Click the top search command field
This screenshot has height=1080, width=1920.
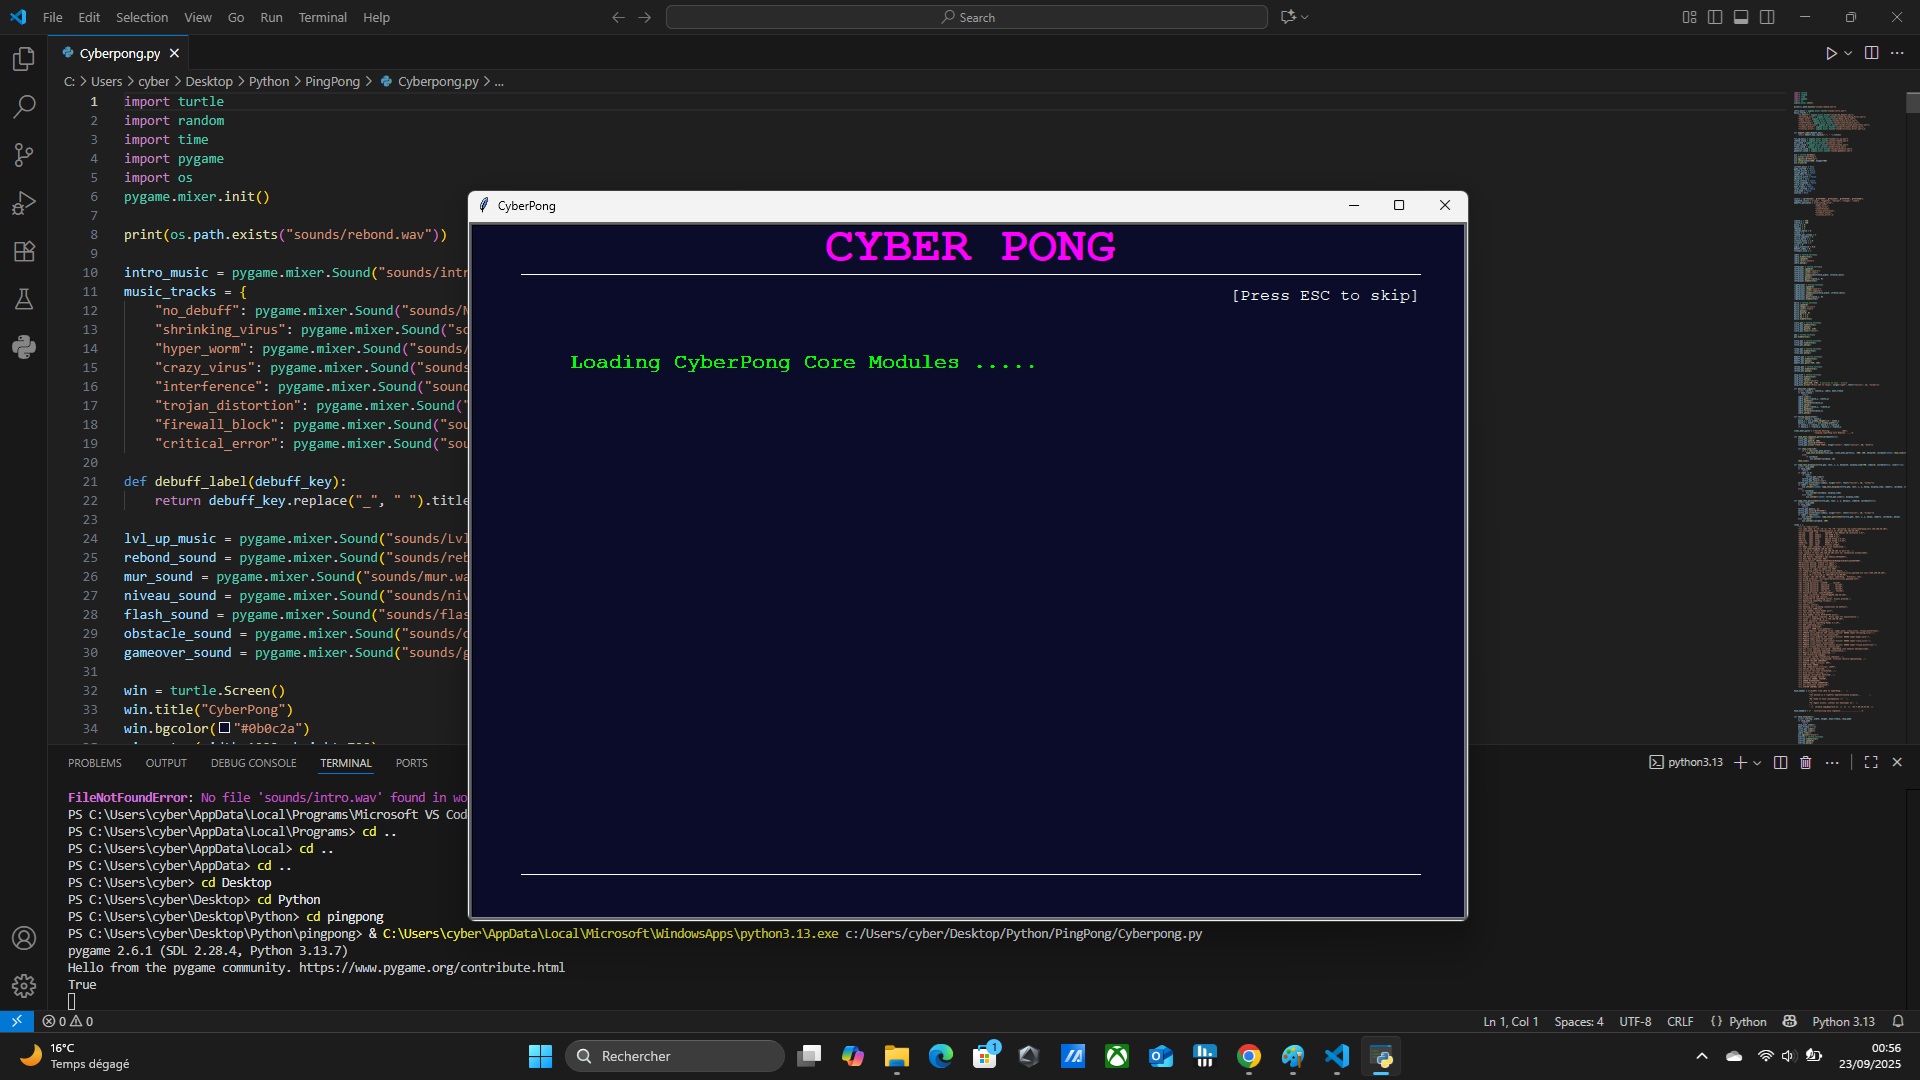coord(966,17)
